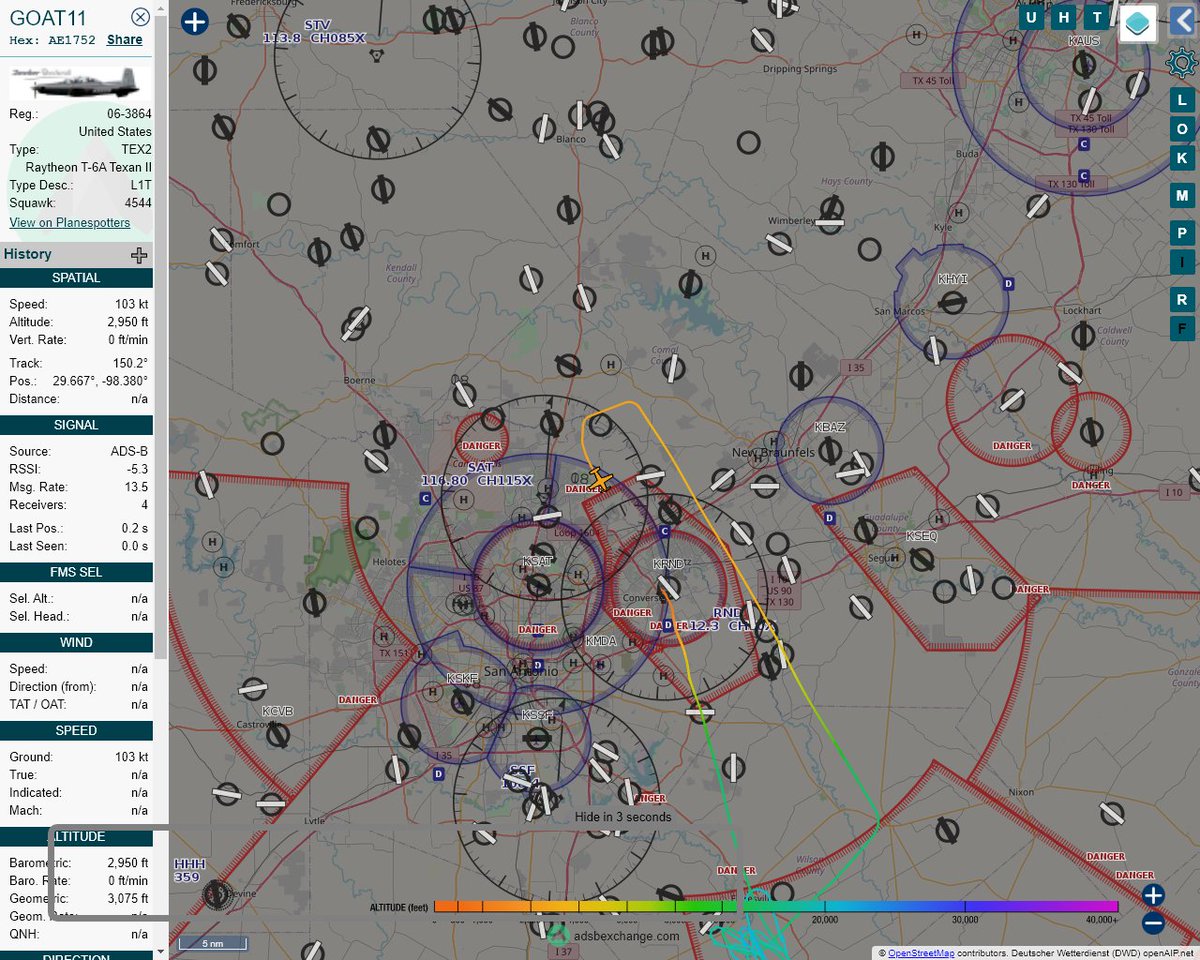Open the Share link

click(124, 39)
